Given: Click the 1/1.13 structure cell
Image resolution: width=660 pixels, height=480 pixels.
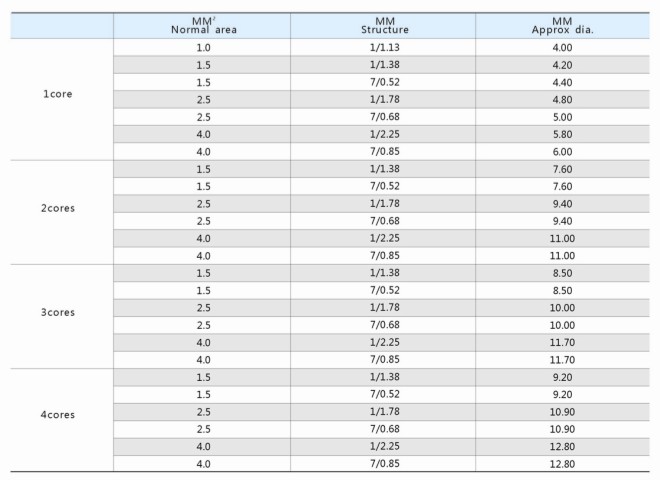Looking at the screenshot, I should [x=383, y=48].
